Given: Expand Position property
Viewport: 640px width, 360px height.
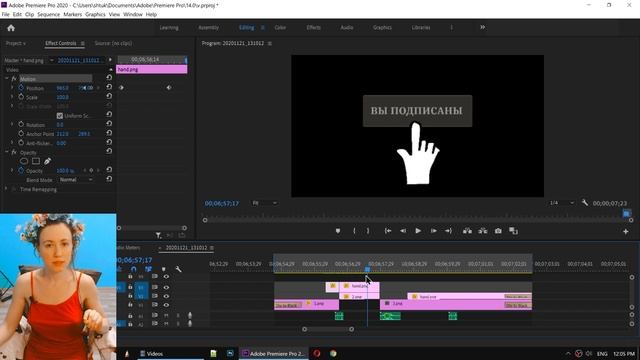Looking at the screenshot, I should click(x=12, y=88).
